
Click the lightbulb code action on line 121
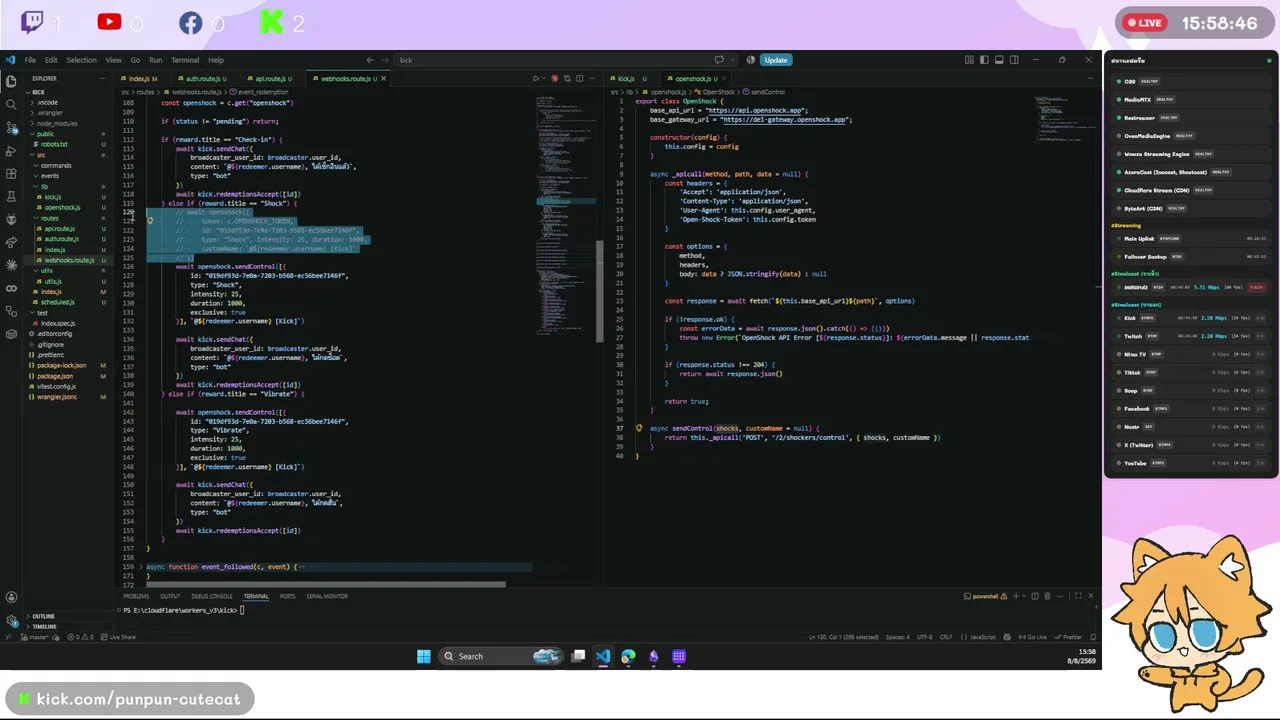coord(150,221)
